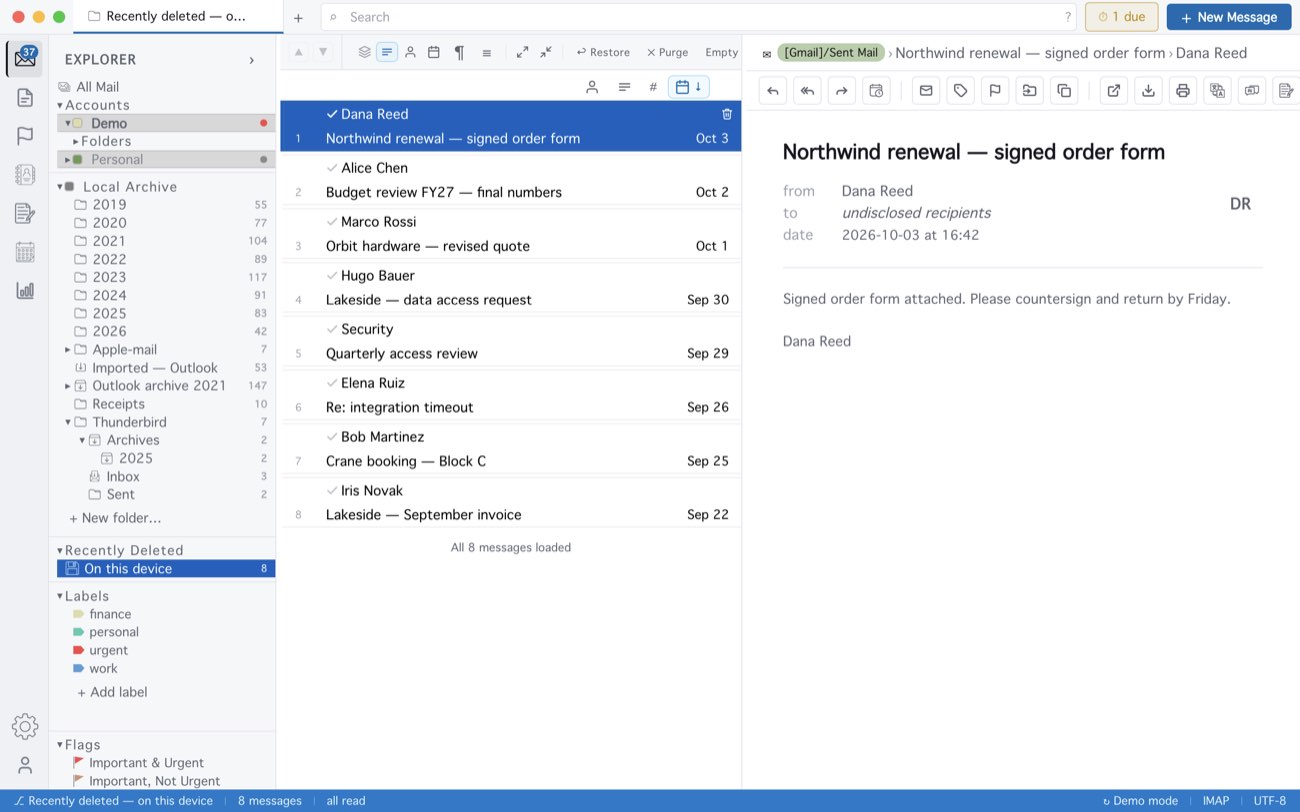Image resolution: width=1300 pixels, height=812 pixels.
Task: Click the move-to-folder icon
Action: (x=1029, y=91)
